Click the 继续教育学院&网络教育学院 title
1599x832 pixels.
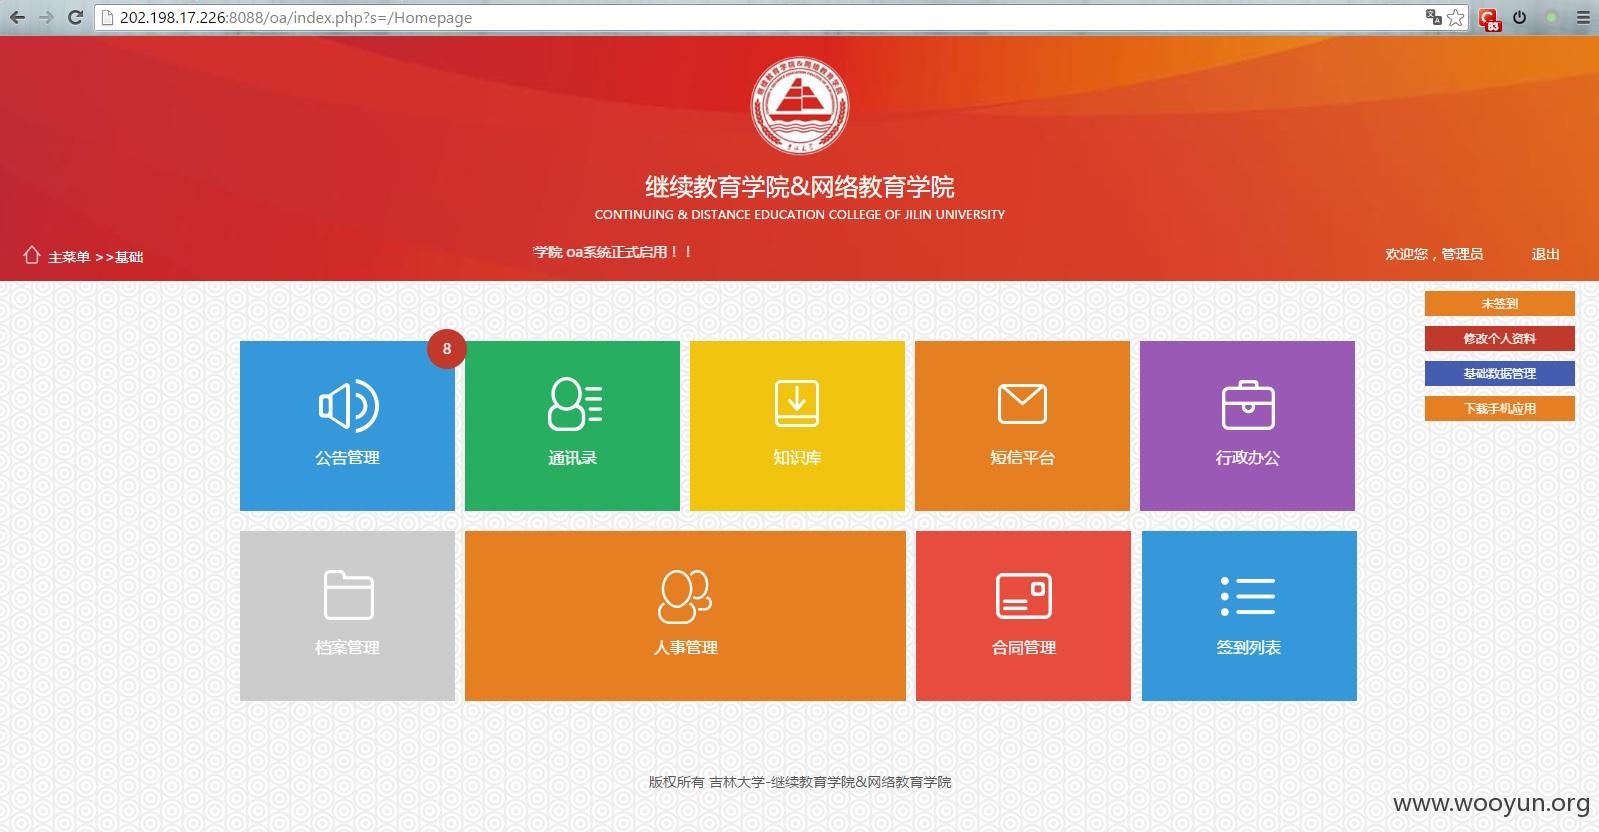(x=799, y=187)
